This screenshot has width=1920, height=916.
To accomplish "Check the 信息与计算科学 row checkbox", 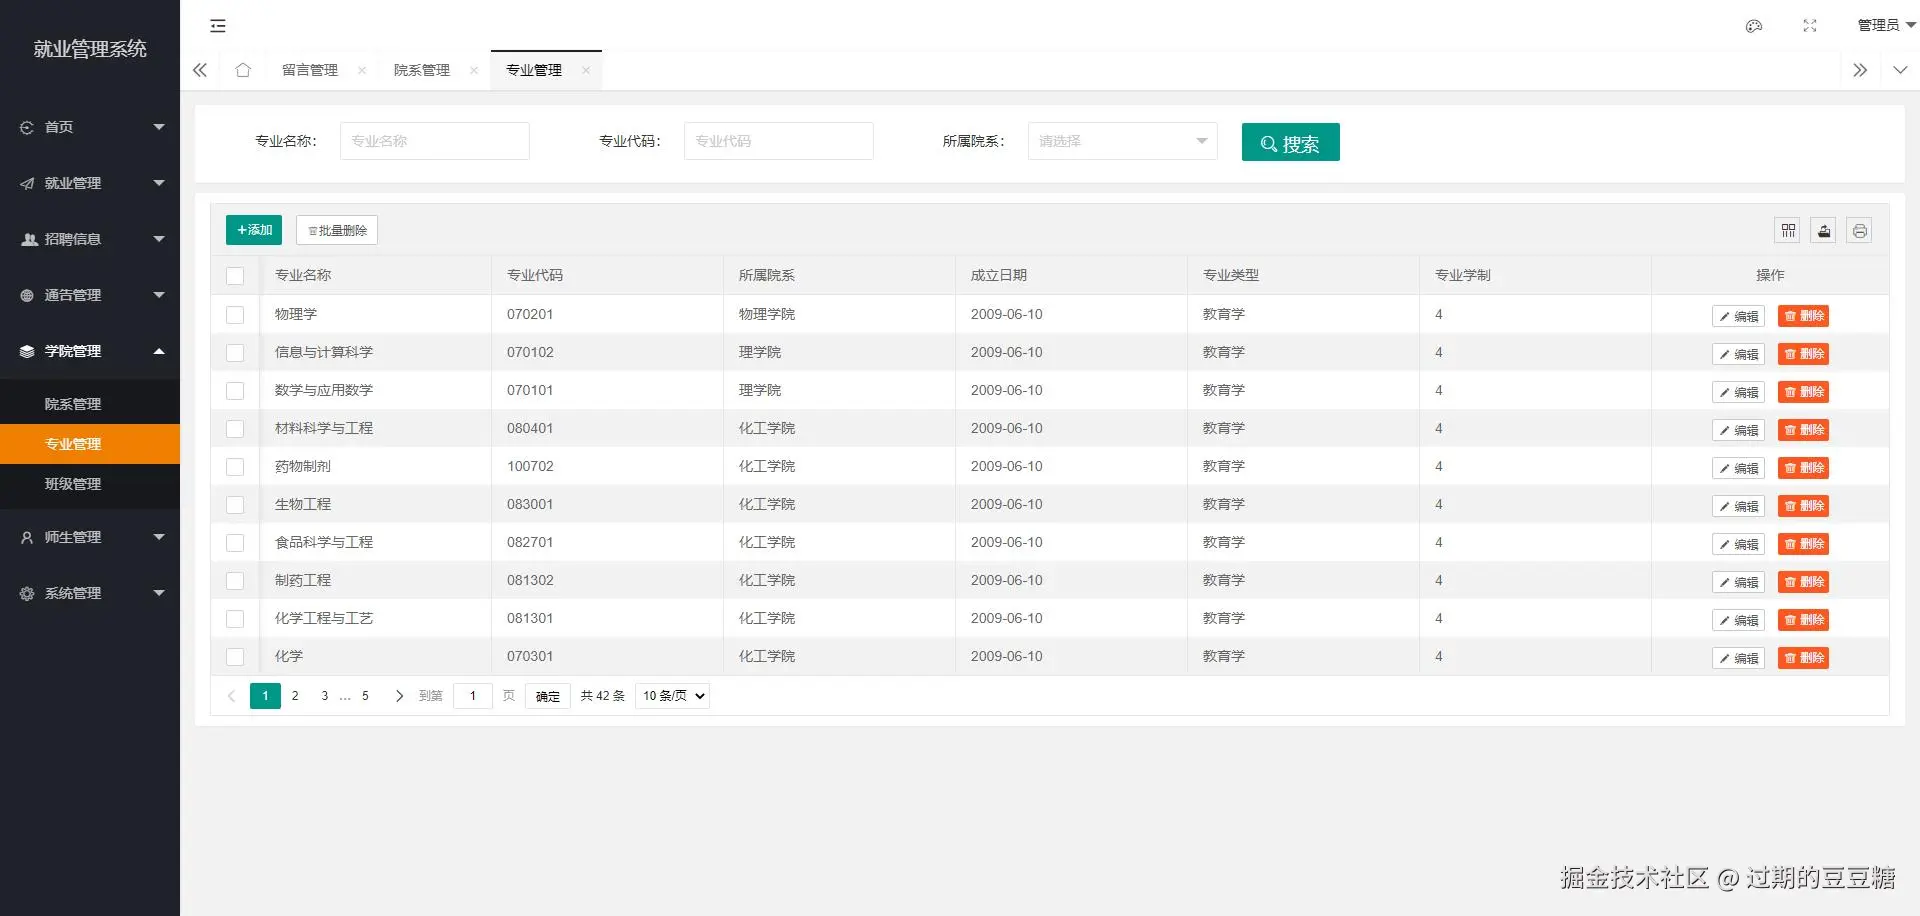I will (x=235, y=353).
